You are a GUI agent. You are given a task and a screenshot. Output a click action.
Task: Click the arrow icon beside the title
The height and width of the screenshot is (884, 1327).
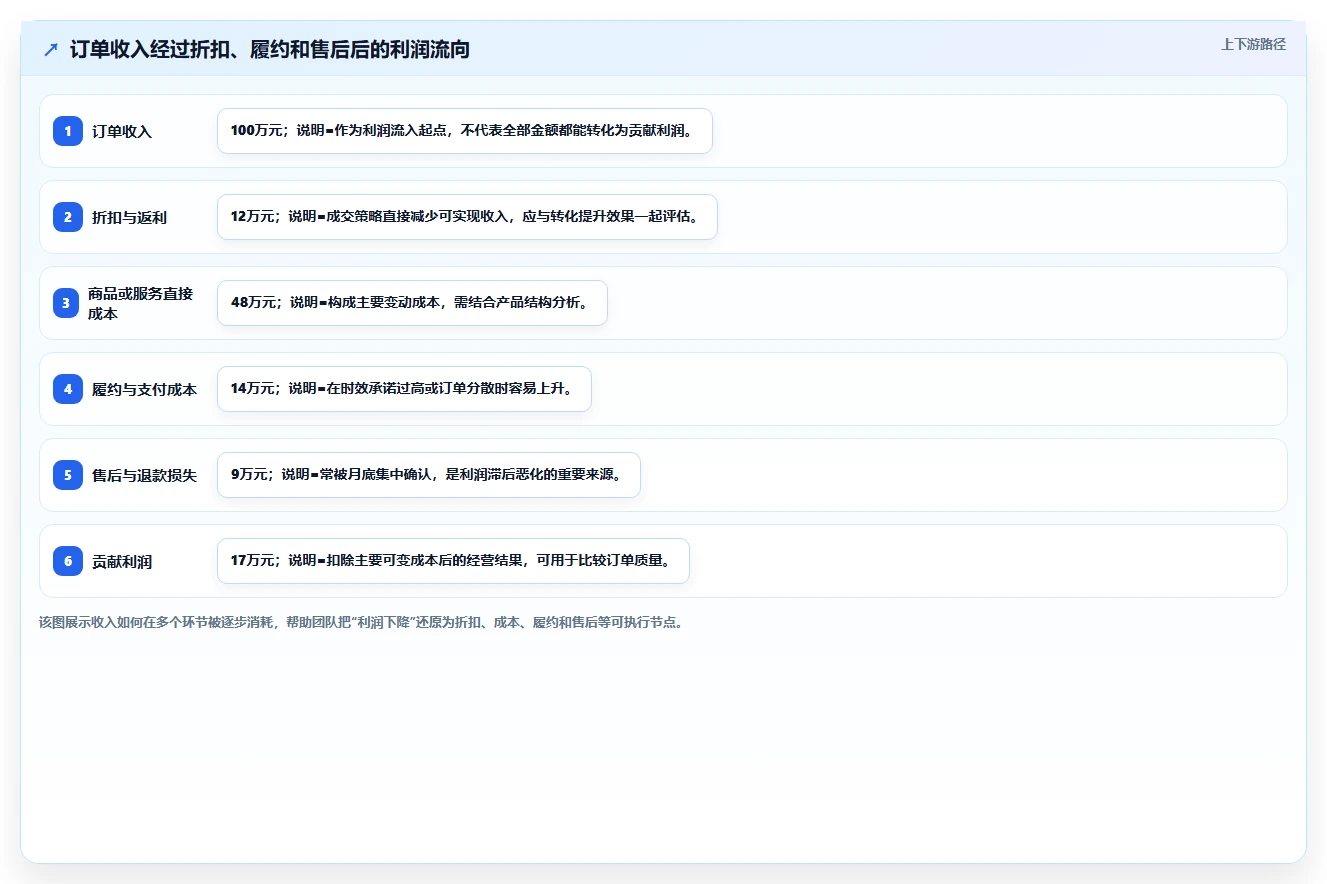tap(51, 49)
